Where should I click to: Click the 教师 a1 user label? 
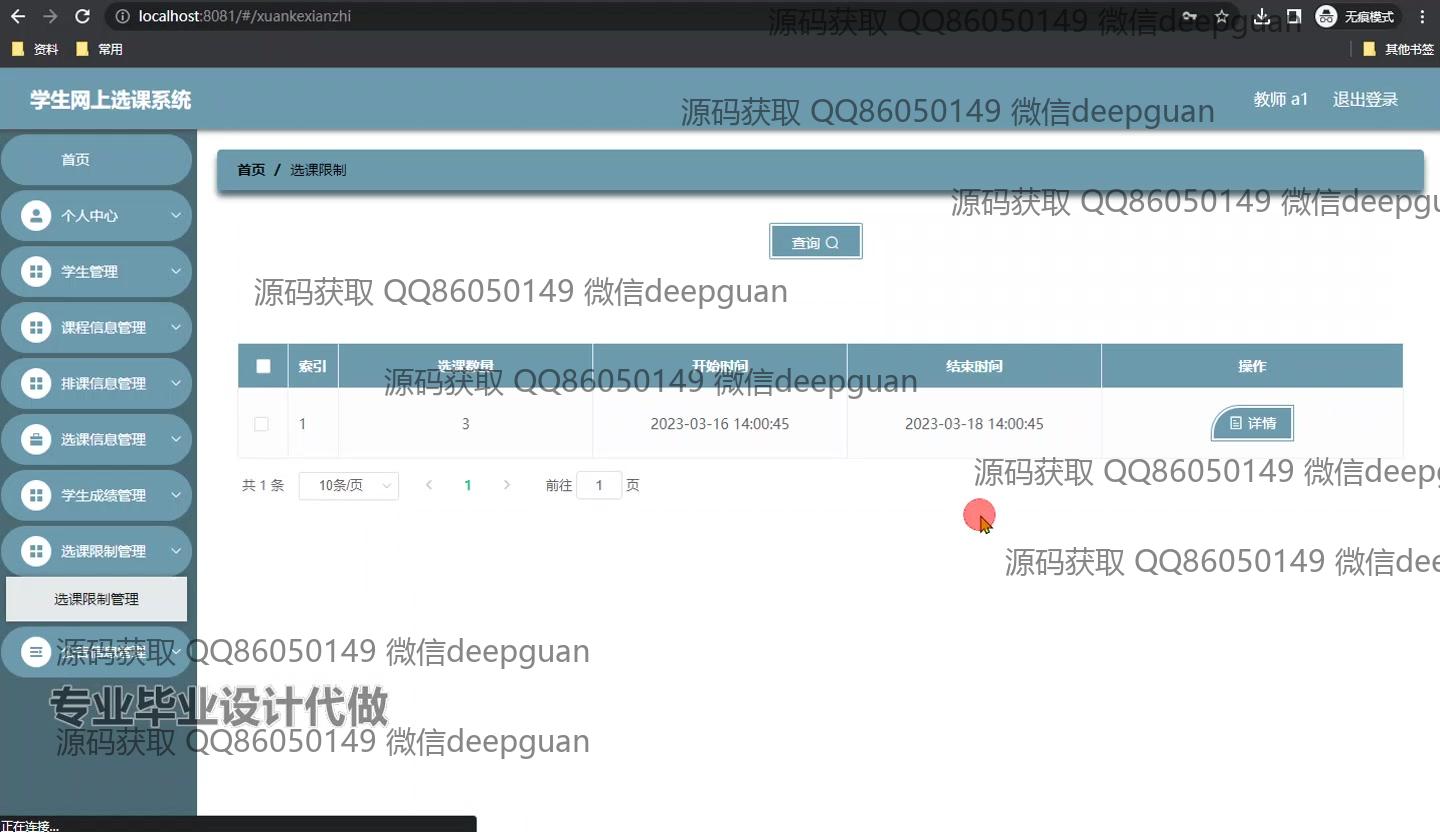(1281, 100)
